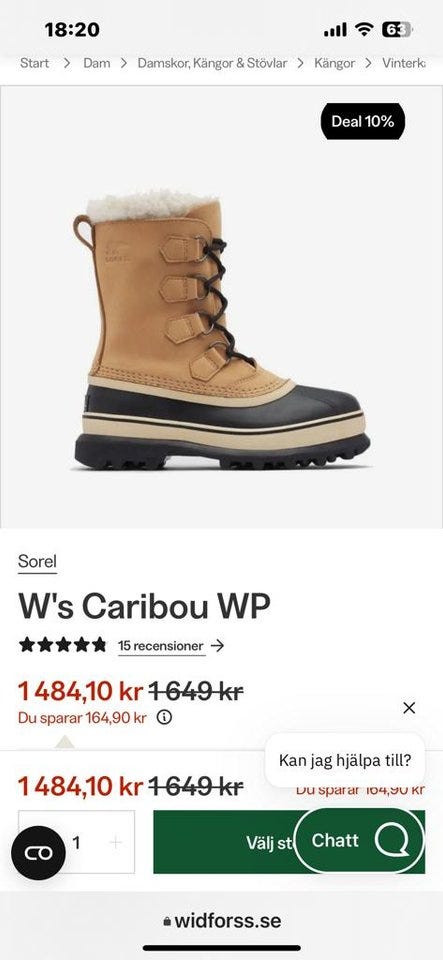Tap the Kan jag hjälpa till? bubble
This screenshot has height=960, width=443.
[344, 760]
